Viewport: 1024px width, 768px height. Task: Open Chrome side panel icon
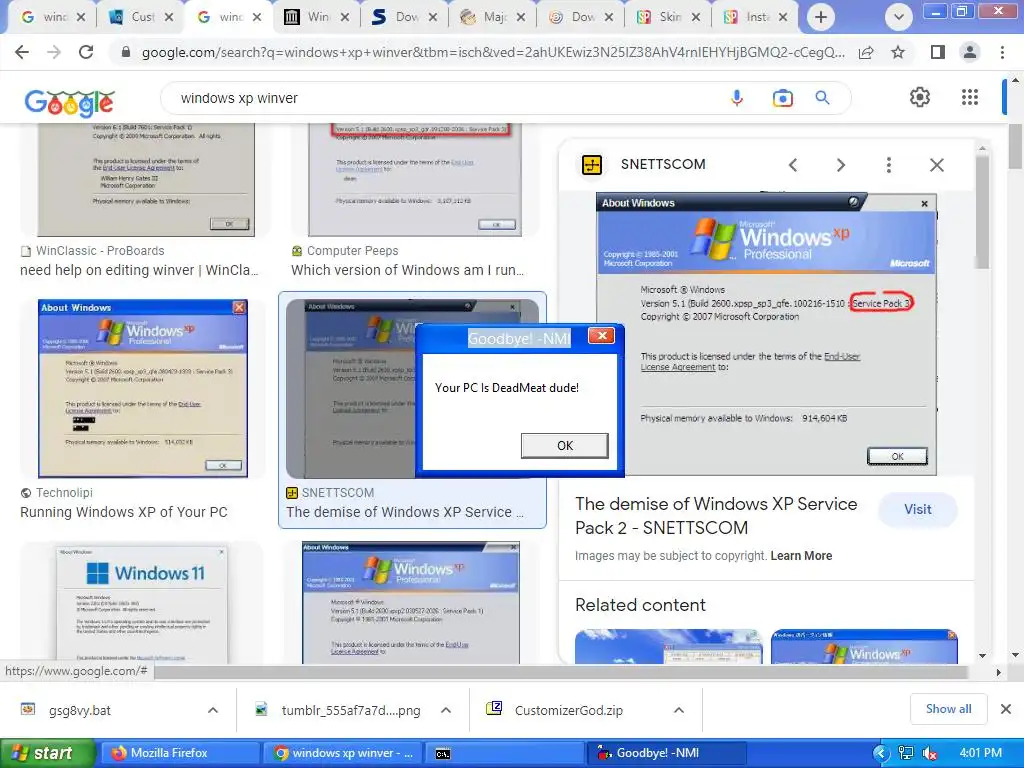point(938,52)
